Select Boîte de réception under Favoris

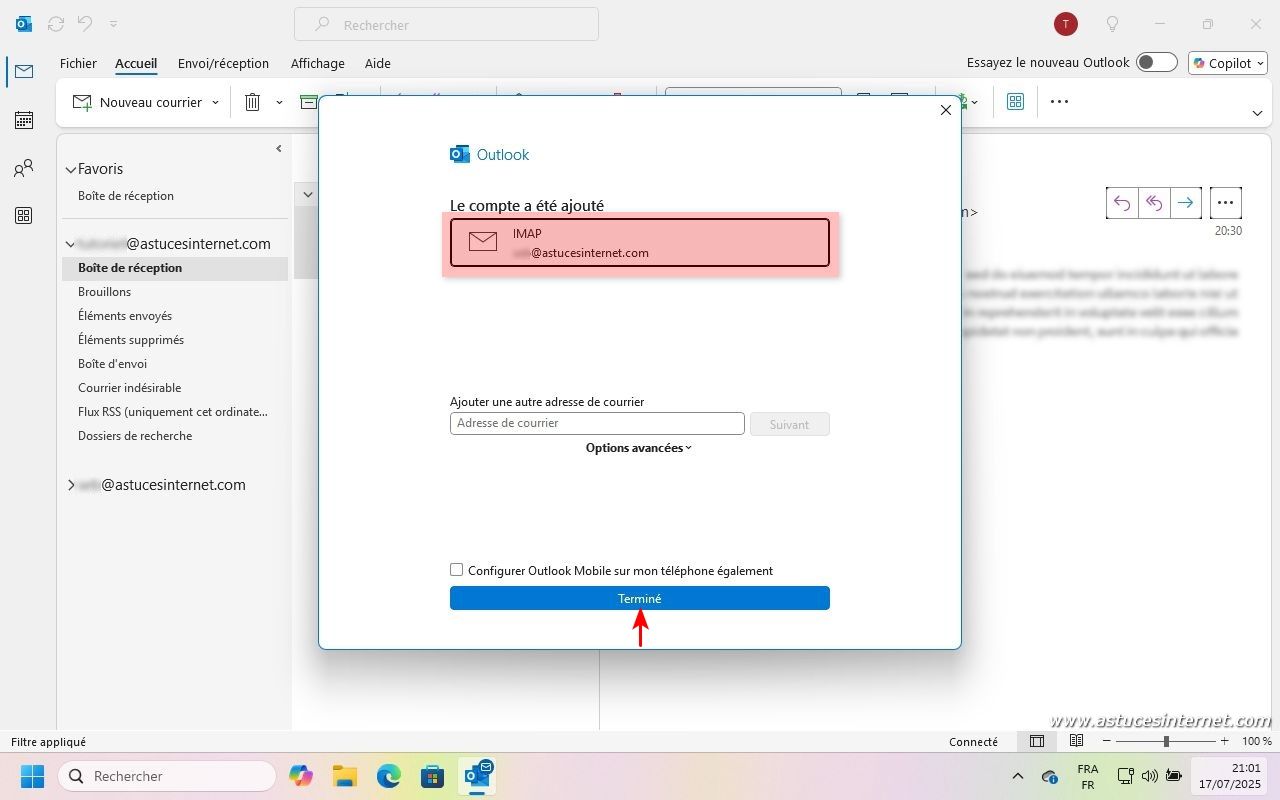[126, 196]
